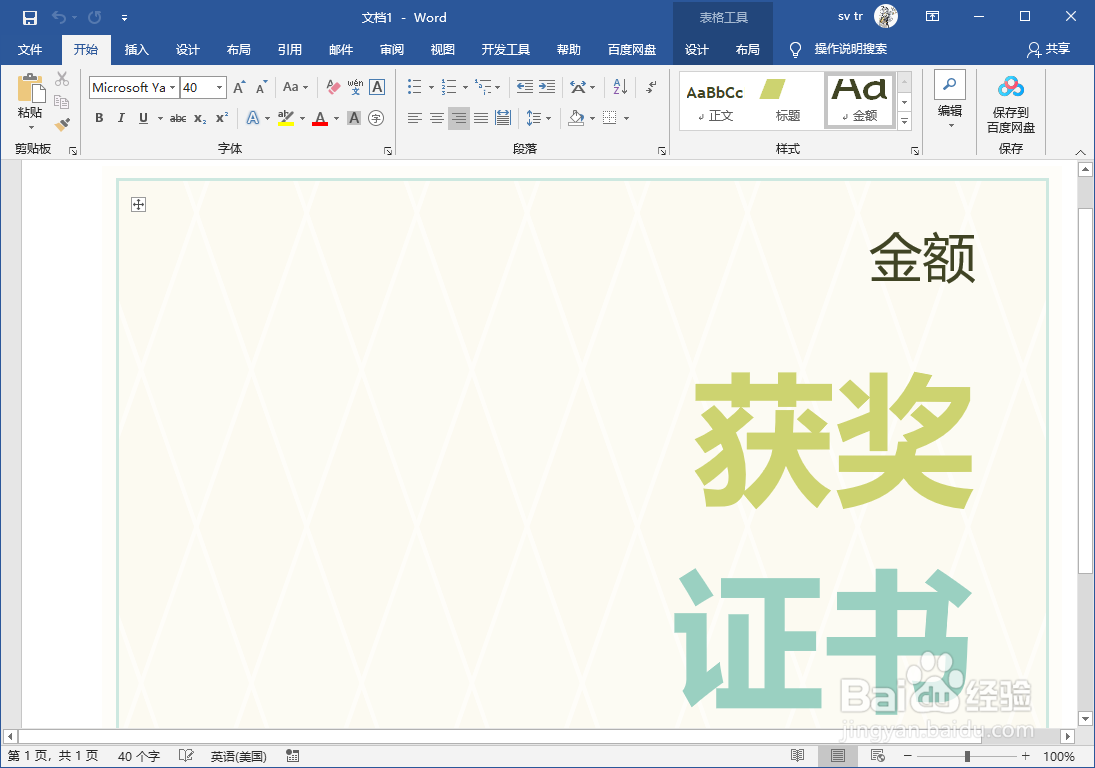This screenshot has width=1095, height=768.
Task: Toggle italic formatting
Action: point(121,118)
